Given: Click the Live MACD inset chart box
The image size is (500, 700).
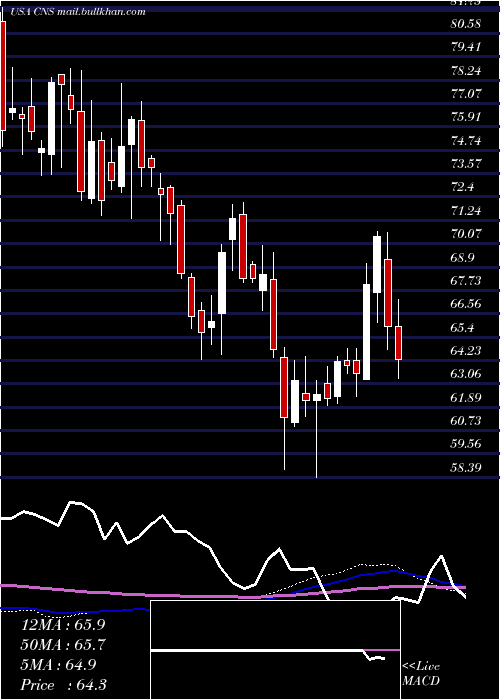Looking at the screenshot, I should coord(275,650).
